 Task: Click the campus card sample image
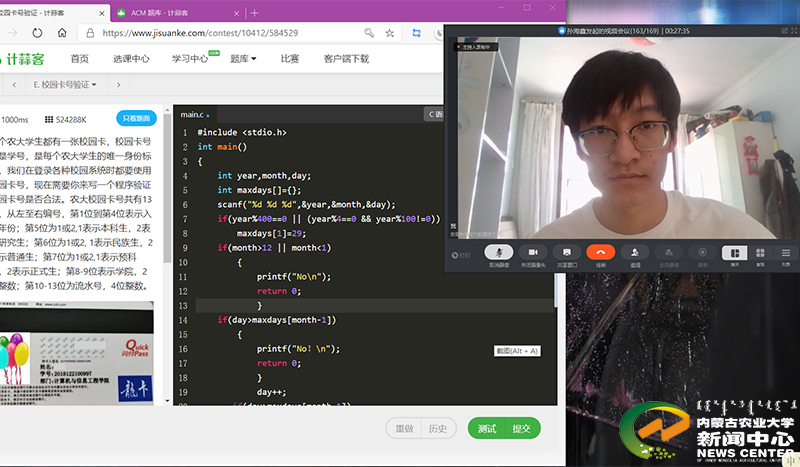tap(77, 354)
